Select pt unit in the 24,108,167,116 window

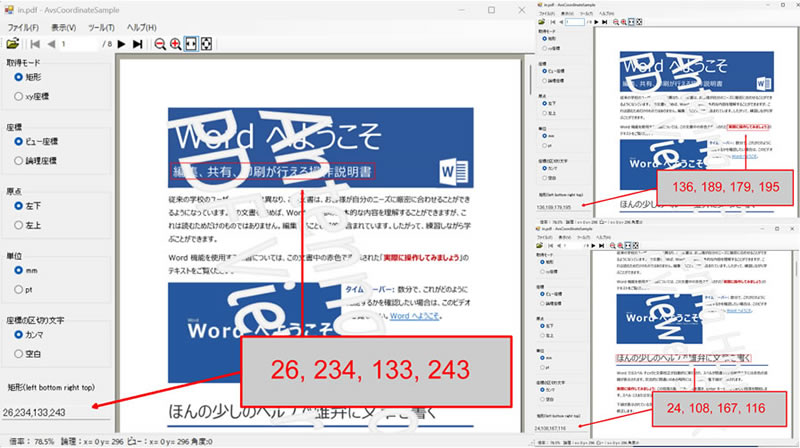[x=546, y=367]
